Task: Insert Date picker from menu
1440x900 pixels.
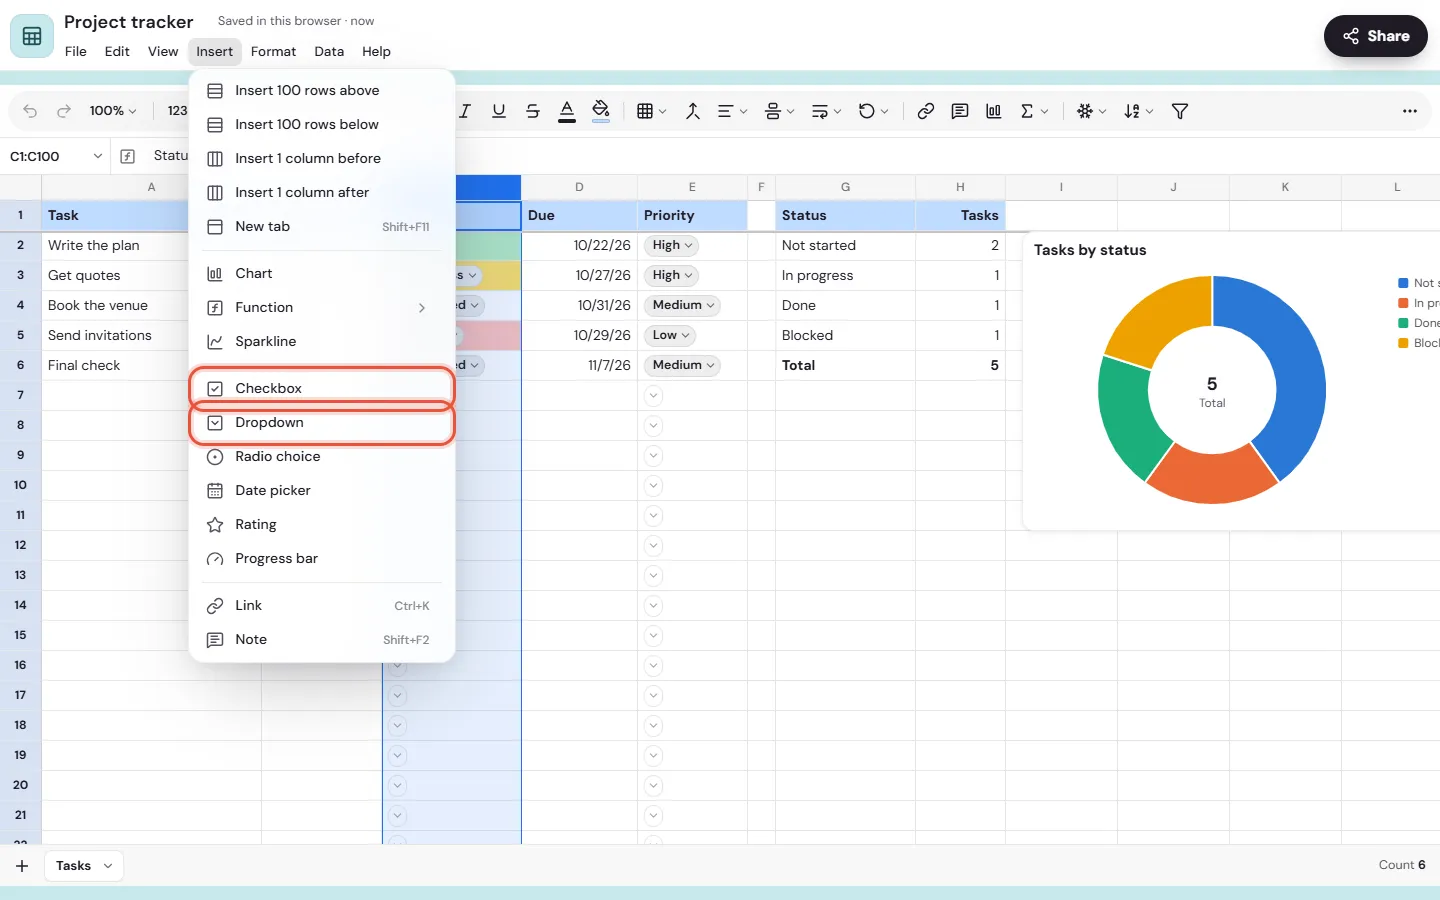Action: point(322,490)
